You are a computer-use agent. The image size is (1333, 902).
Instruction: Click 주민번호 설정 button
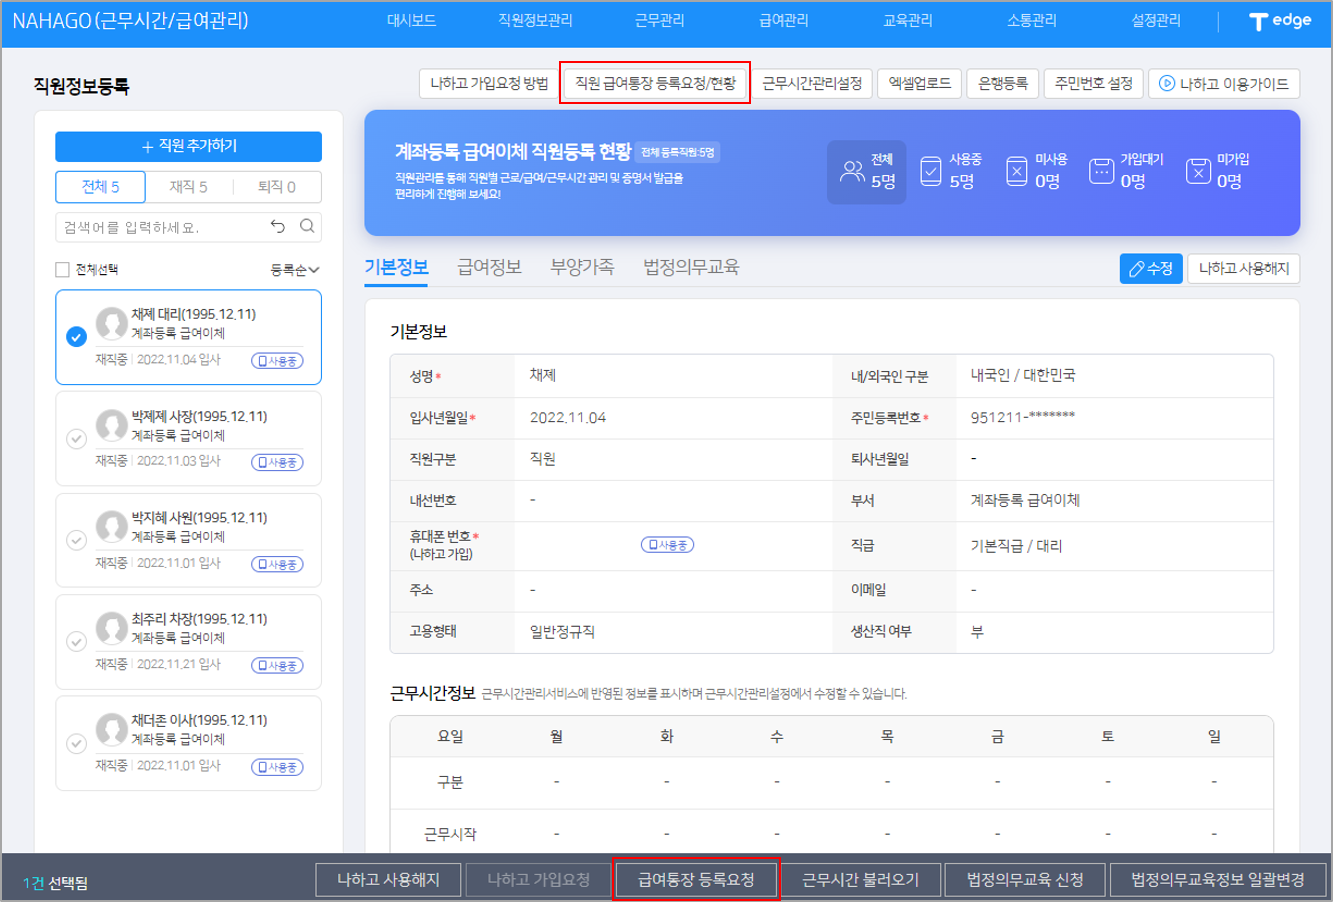[1094, 83]
